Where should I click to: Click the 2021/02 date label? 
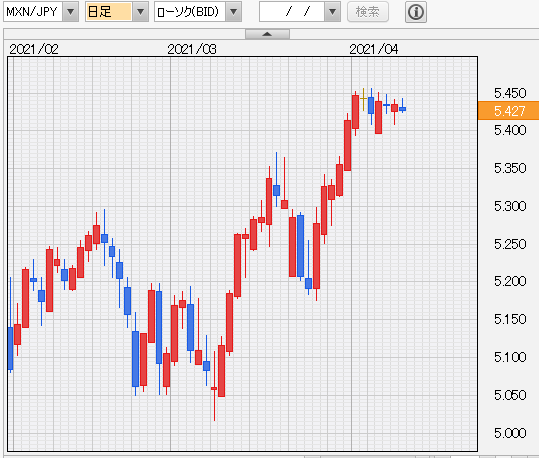(34, 50)
